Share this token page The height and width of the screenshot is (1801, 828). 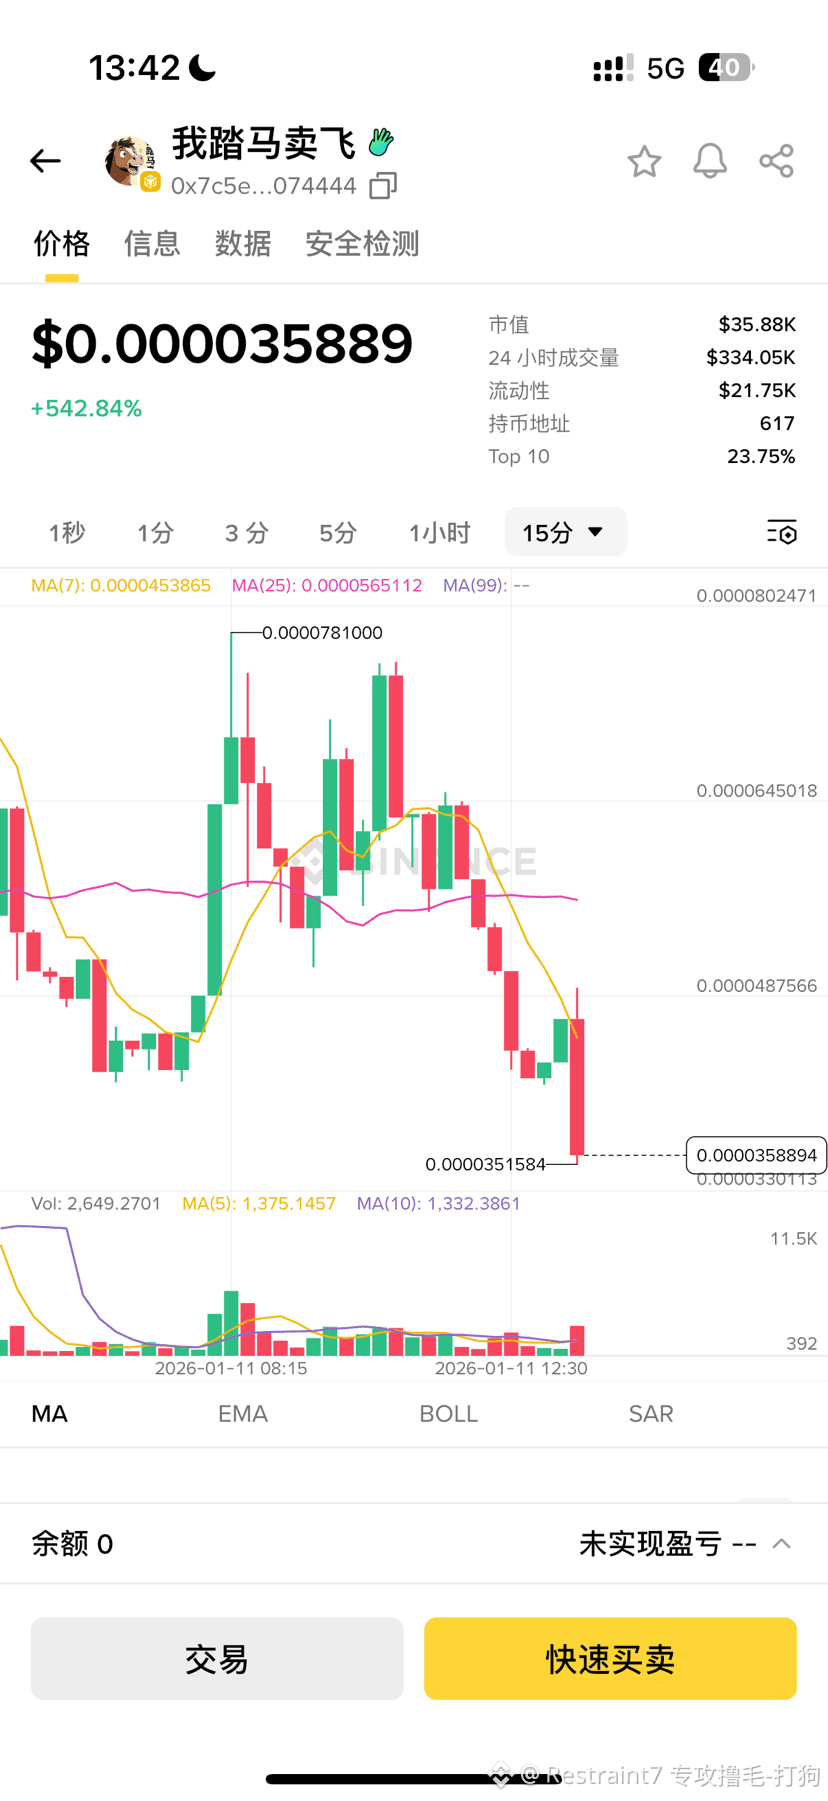pyautogui.click(x=776, y=161)
